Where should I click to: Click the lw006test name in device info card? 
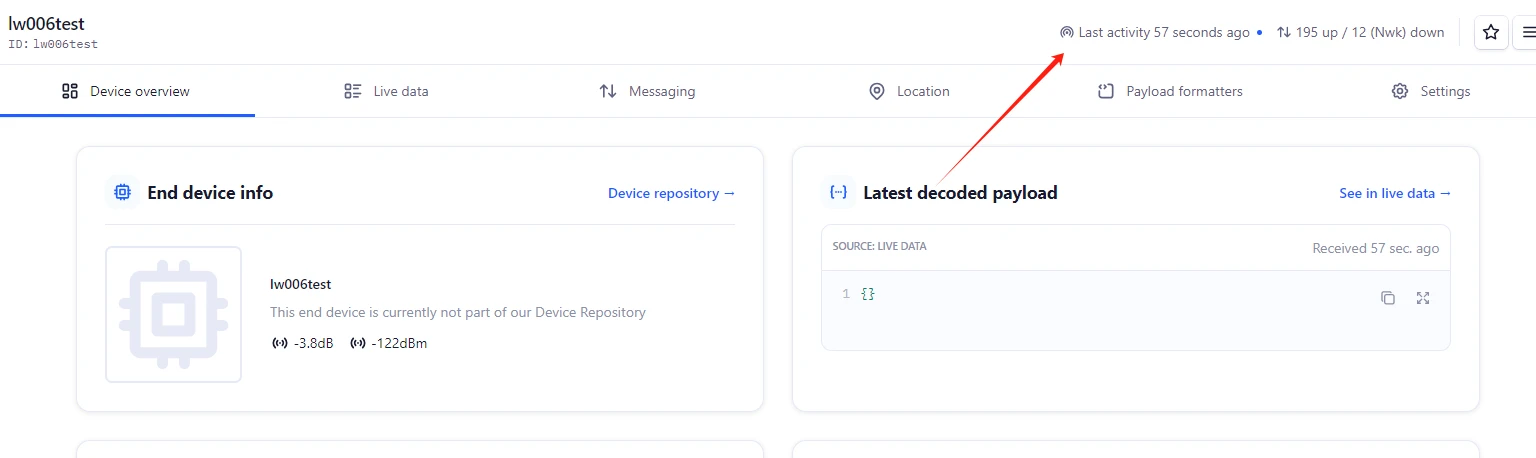pyautogui.click(x=300, y=284)
